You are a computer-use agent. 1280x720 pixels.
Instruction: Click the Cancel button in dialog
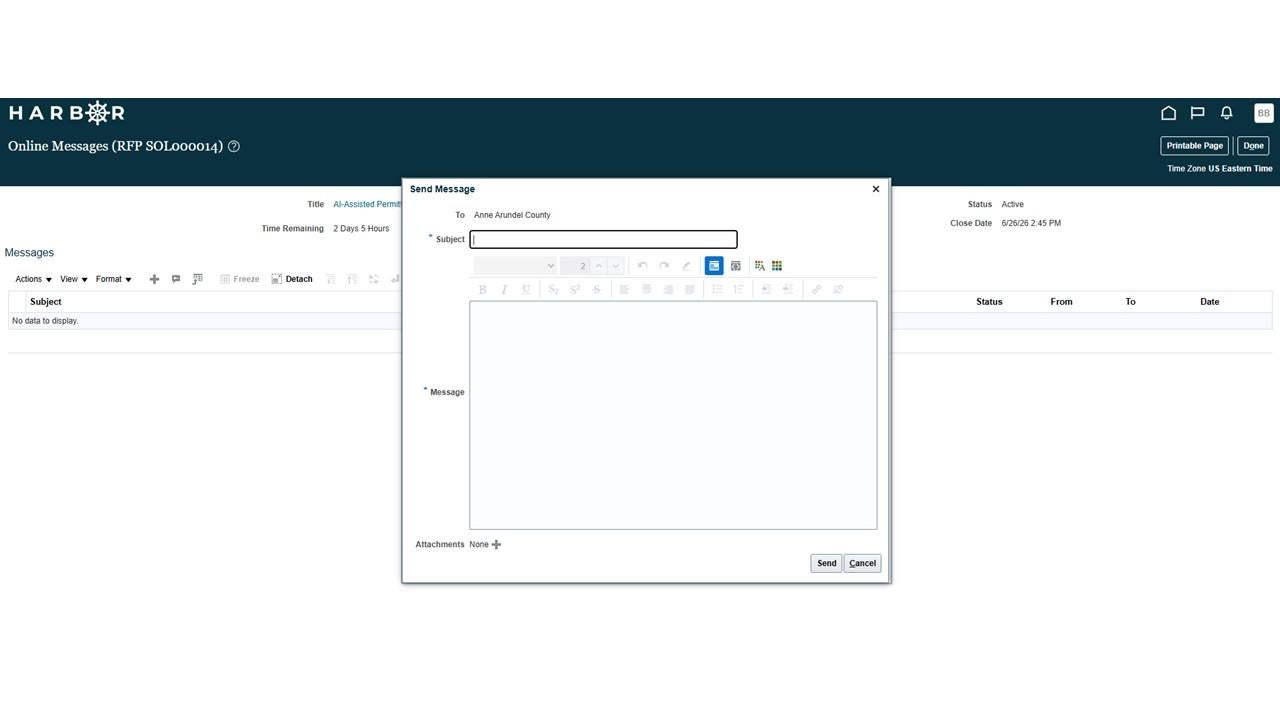point(862,563)
